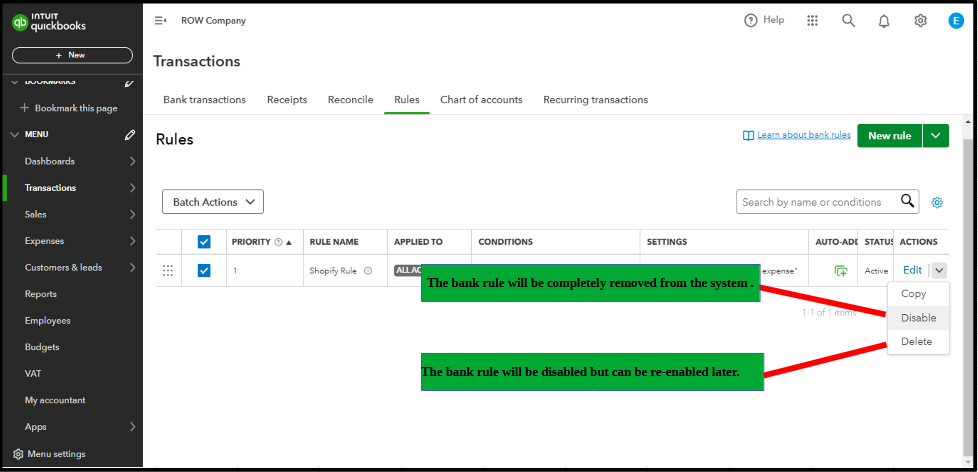Screen dimensions: 978x472
Task: Open the Reconcile tab
Action: [351, 100]
